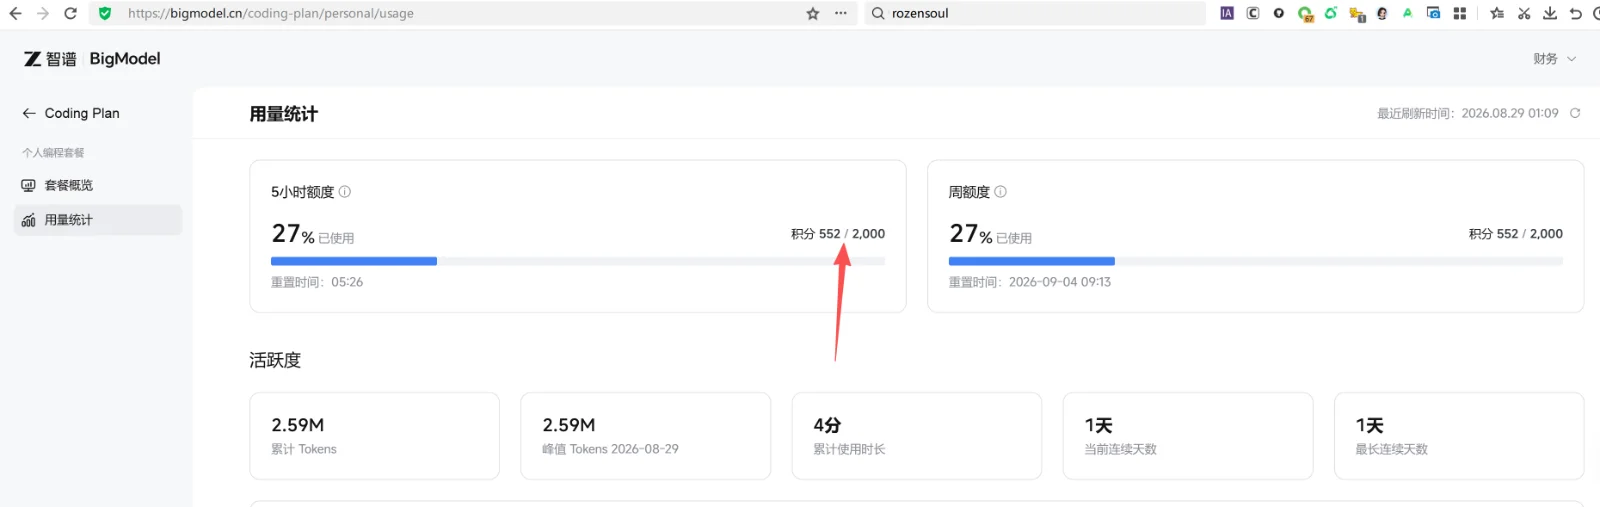Go back via Coding Plan link

pyautogui.click(x=71, y=113)
